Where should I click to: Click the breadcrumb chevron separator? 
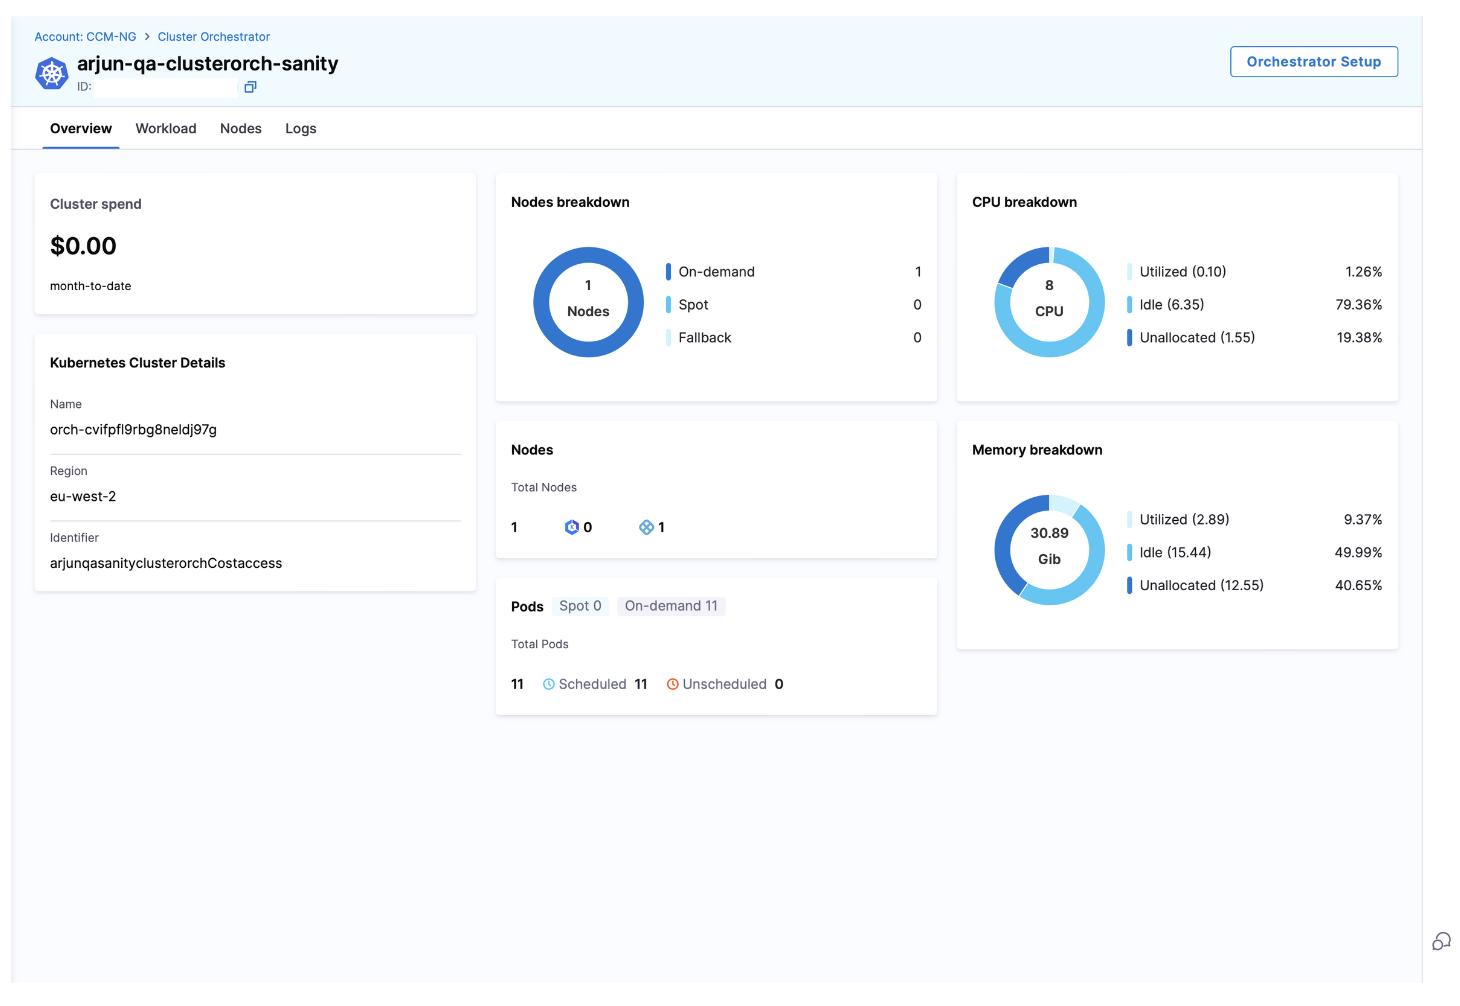147,37
